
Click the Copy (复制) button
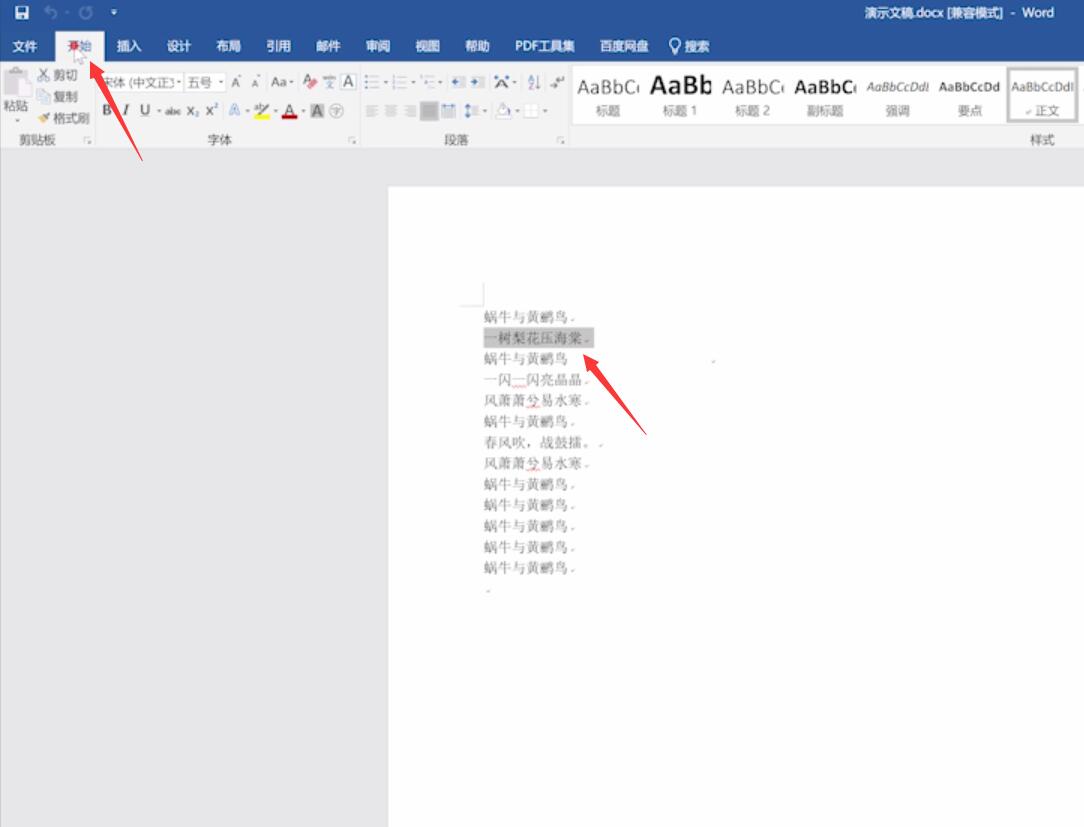(x=57, y=96)
